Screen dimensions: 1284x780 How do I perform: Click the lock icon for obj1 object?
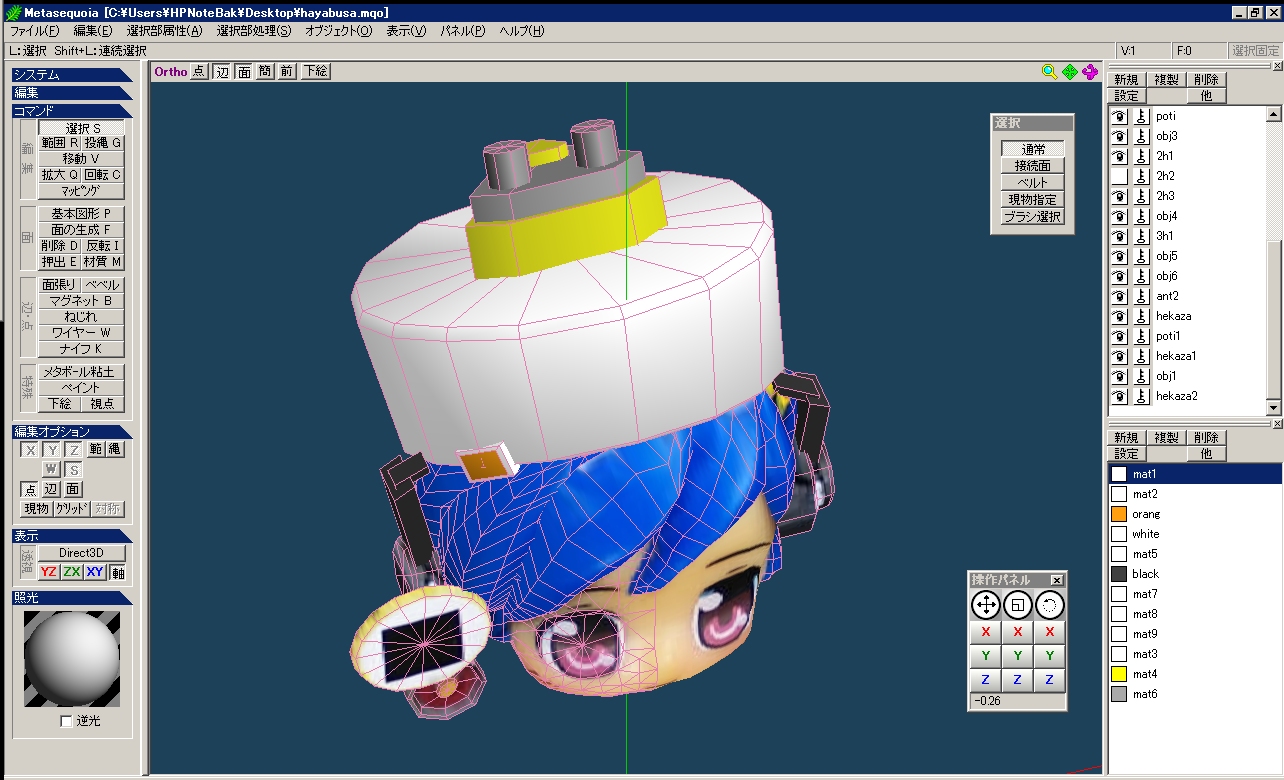(x=1141, y=376)
